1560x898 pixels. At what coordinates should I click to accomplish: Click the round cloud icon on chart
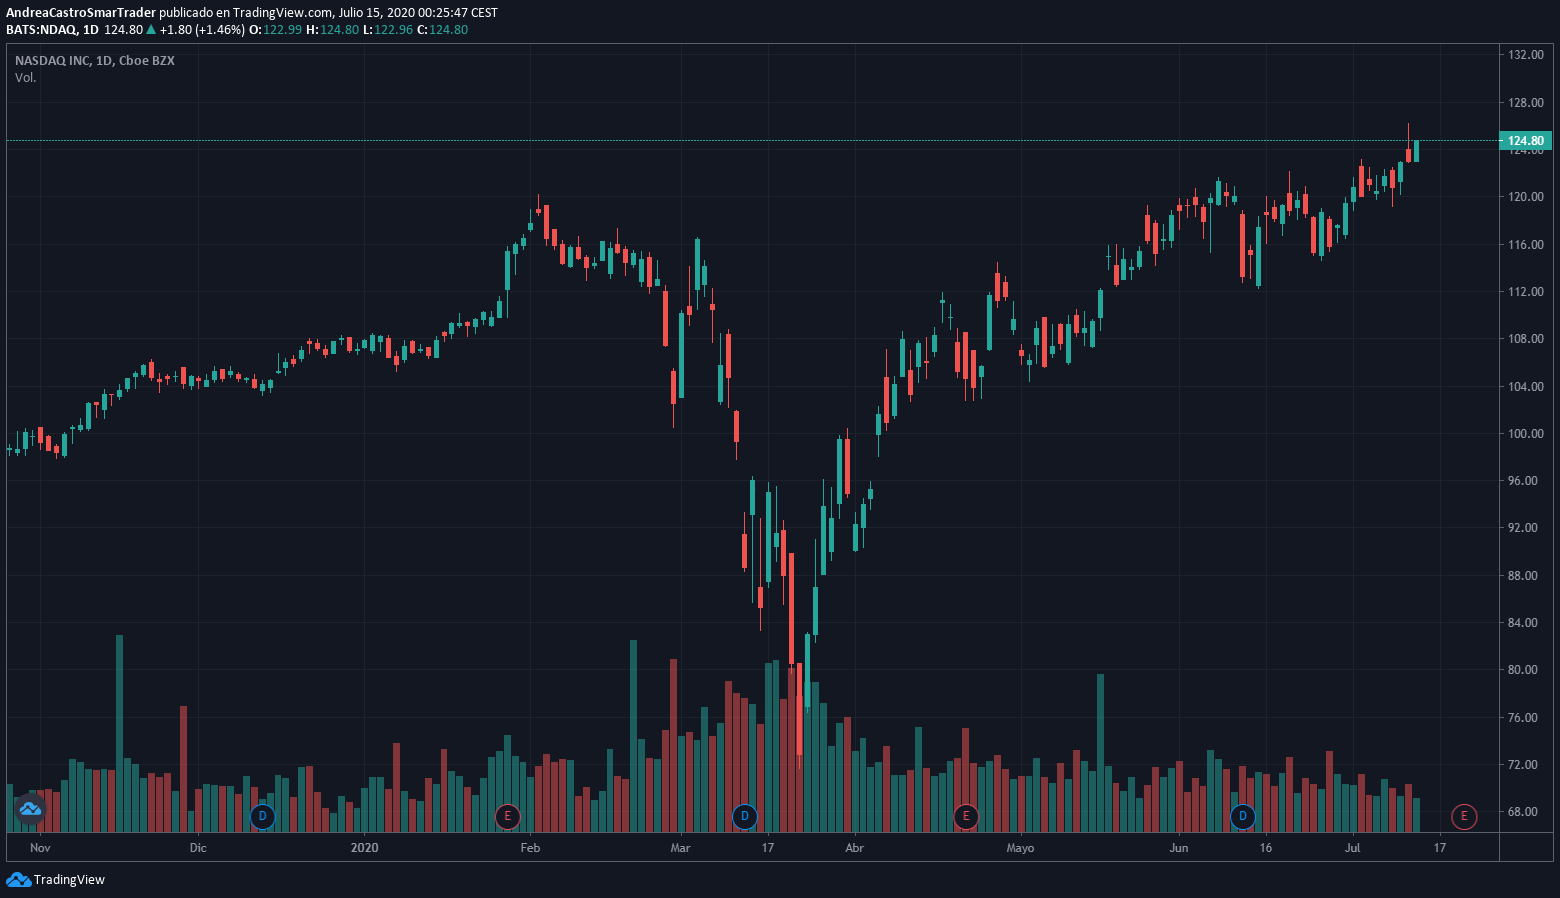click(x=29, y=808)
